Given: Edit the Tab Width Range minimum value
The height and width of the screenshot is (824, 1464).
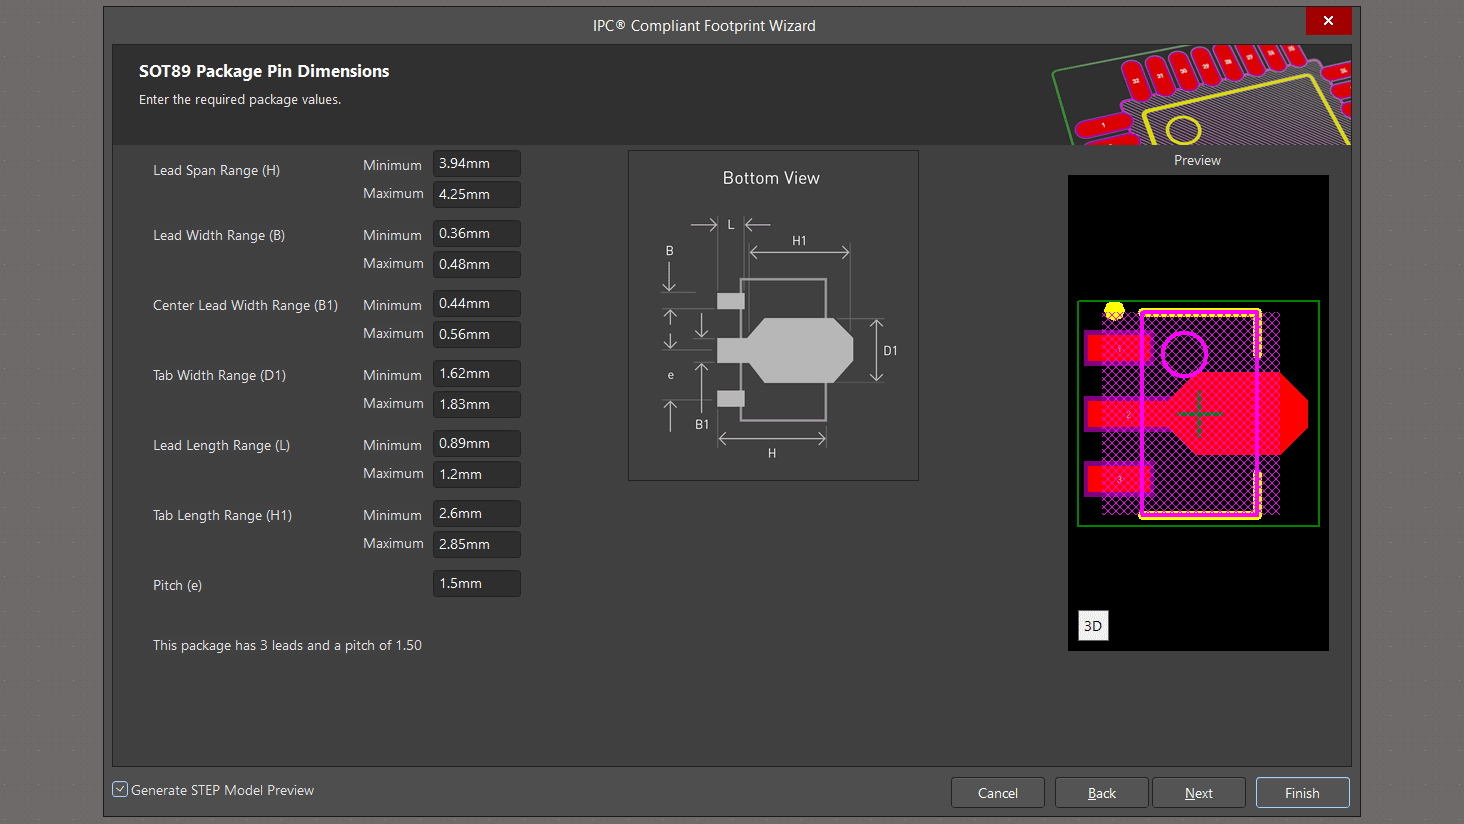Looking at the screenshot, I should click(476, 374).
